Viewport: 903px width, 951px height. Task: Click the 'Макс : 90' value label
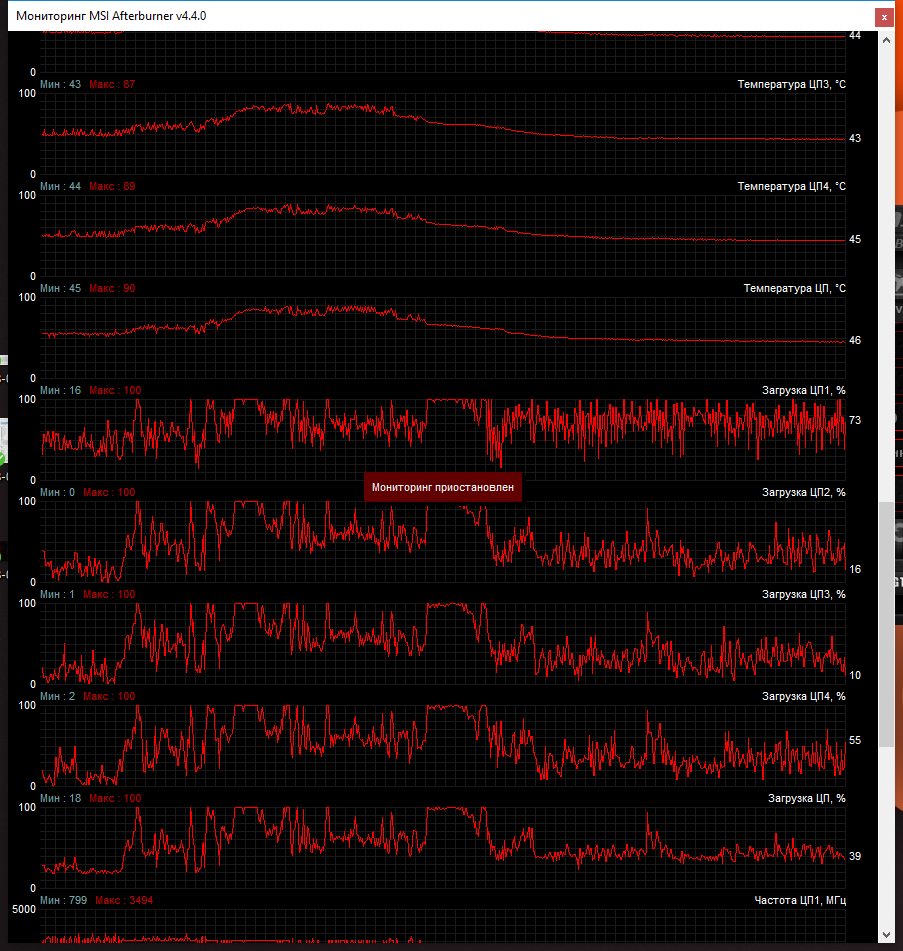pyautogui.click(x=112, y=288)
